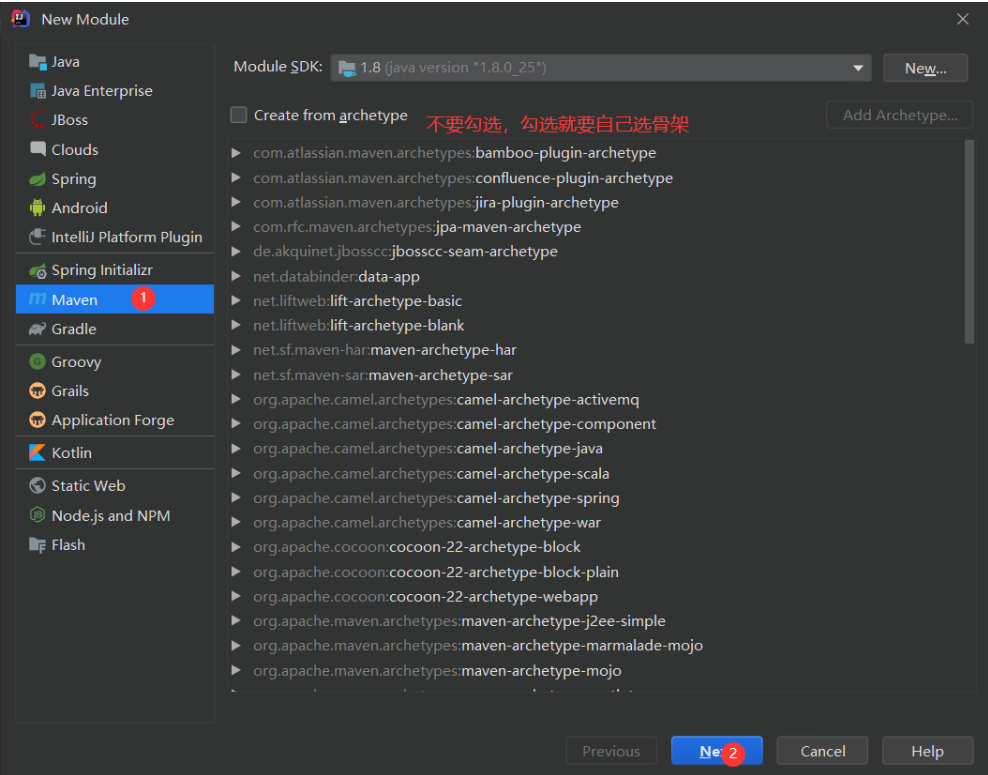Expand confluence-plugin-archetype entry
The height and width of the screenshot is (775, 988).
(236, 178)
